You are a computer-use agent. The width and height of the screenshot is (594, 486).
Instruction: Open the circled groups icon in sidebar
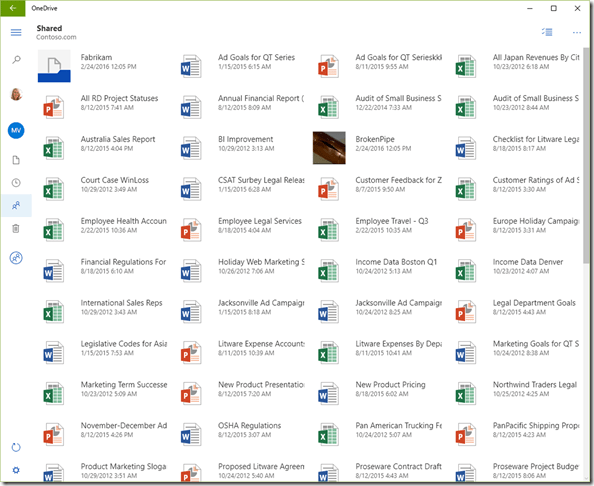pyautogui.click(x=16, y=258)
